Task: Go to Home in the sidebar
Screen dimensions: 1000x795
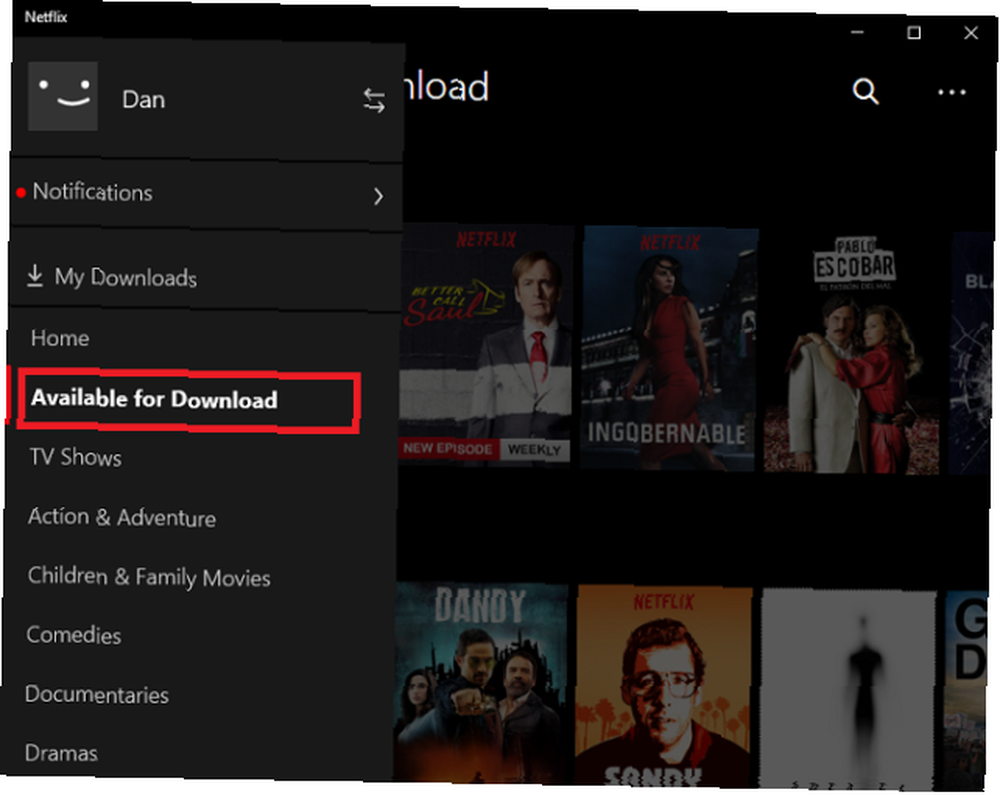Action: coord(60,338)
